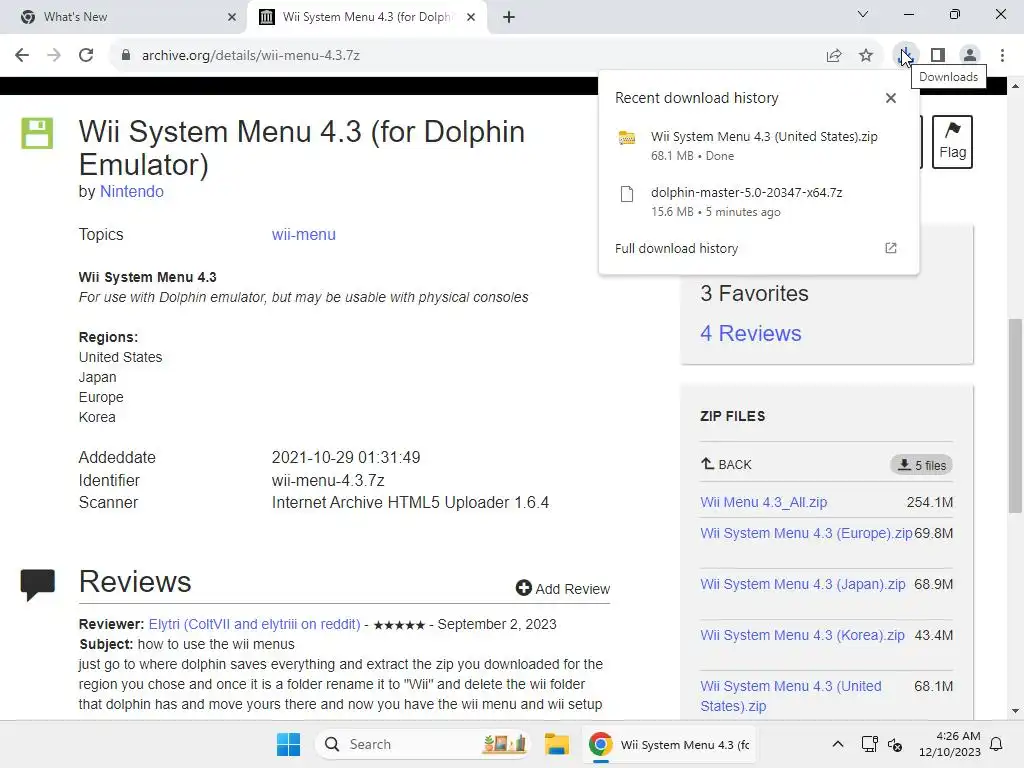Download Wii Menu 4.3_All.zip
1024x768 pixels.
tap(763, 502)
